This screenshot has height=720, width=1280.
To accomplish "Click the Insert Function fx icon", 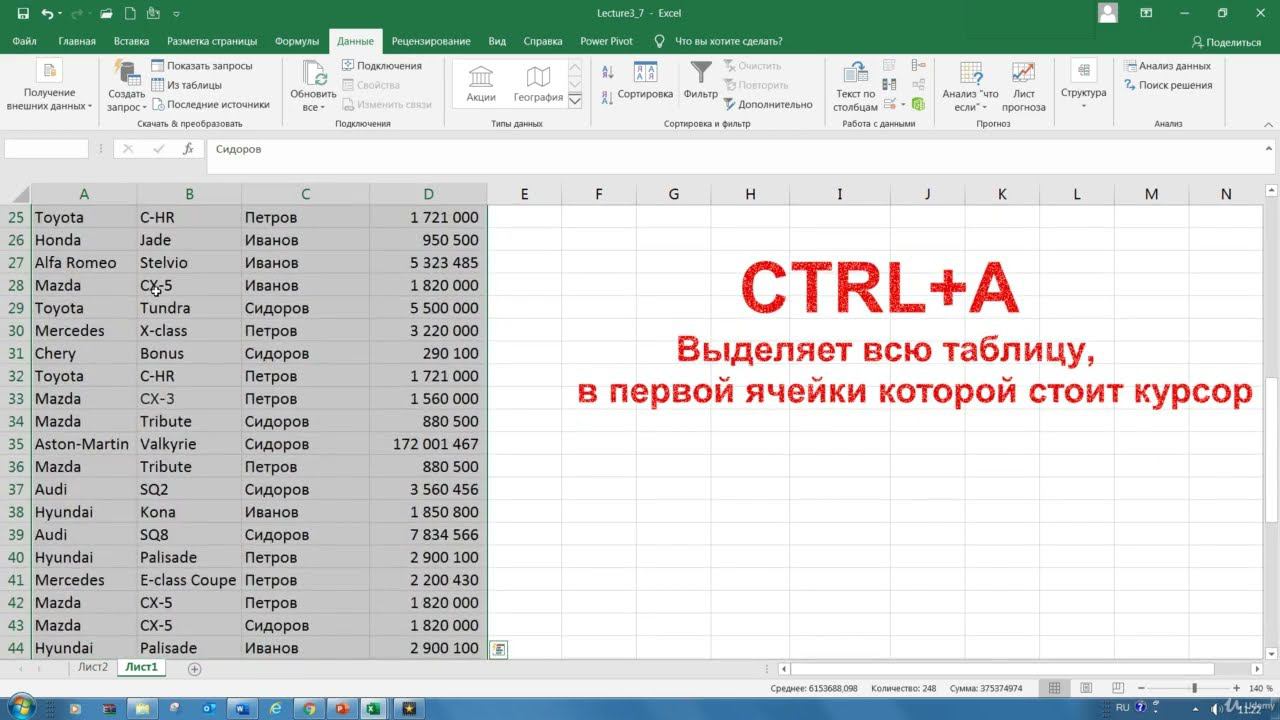I will [188, 149].
